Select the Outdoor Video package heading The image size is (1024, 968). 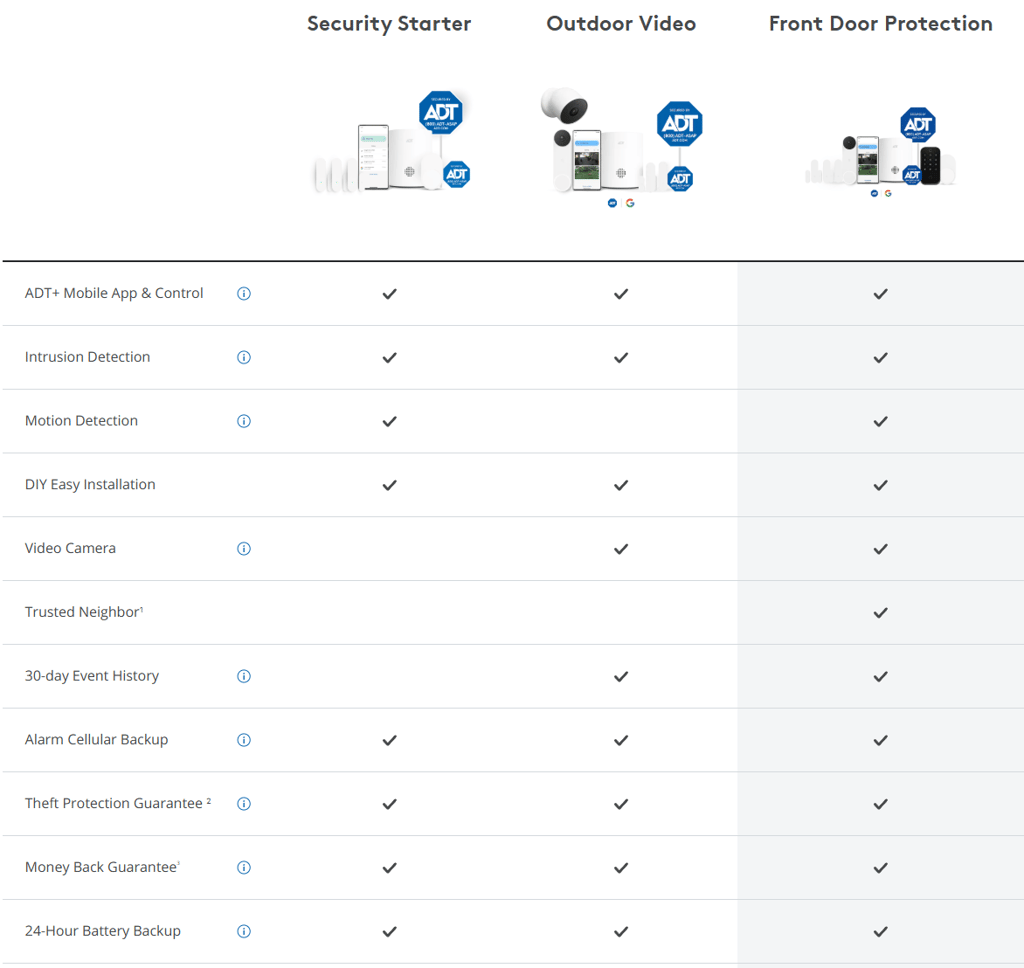(x=621, y=24)
